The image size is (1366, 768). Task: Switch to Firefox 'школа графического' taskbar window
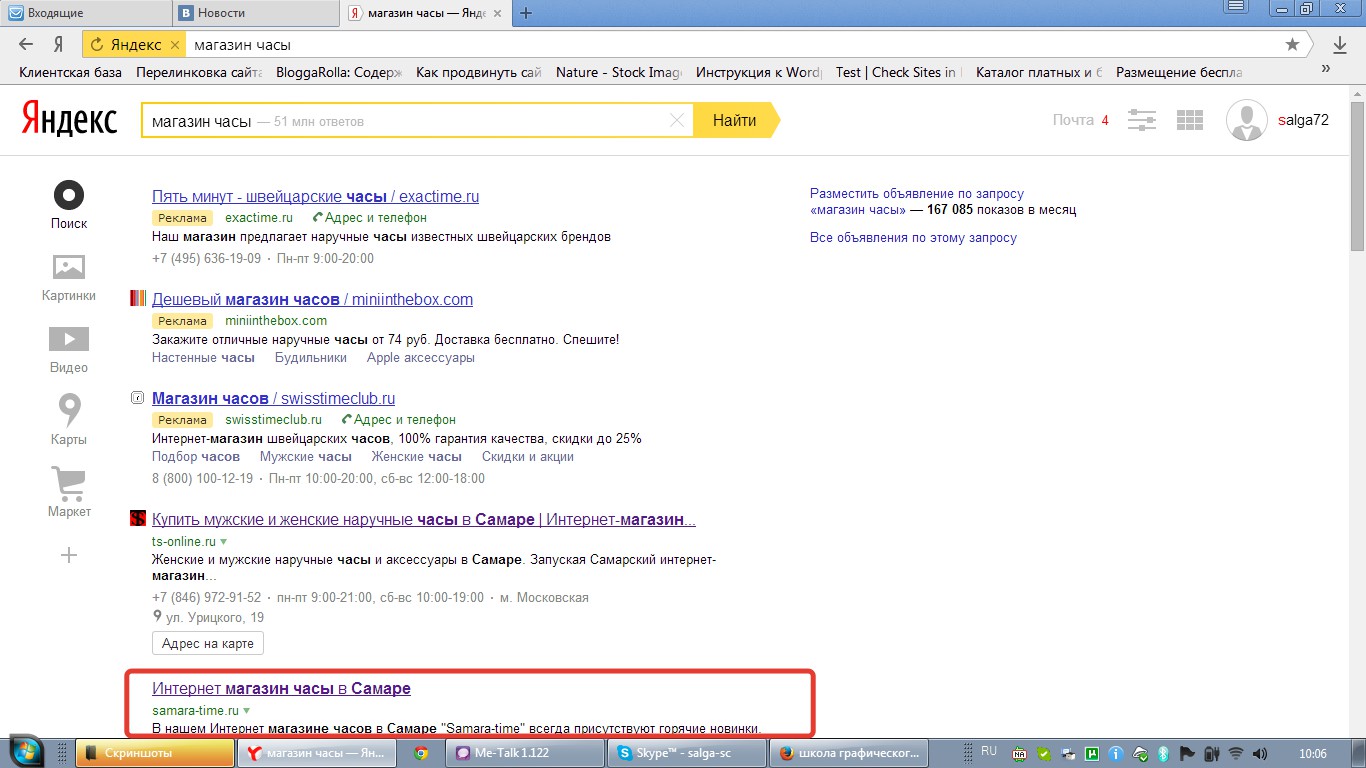point(850,752)
